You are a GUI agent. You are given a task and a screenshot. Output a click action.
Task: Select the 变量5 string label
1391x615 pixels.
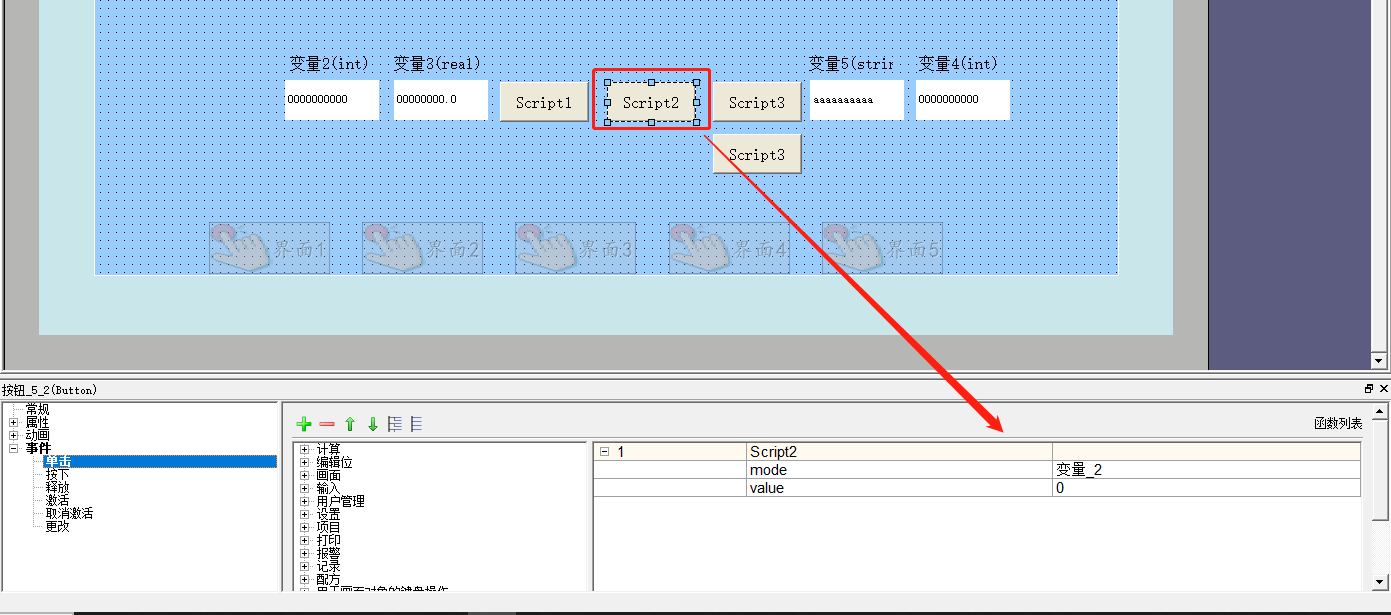pyautogui.click(x=851, y=63)
